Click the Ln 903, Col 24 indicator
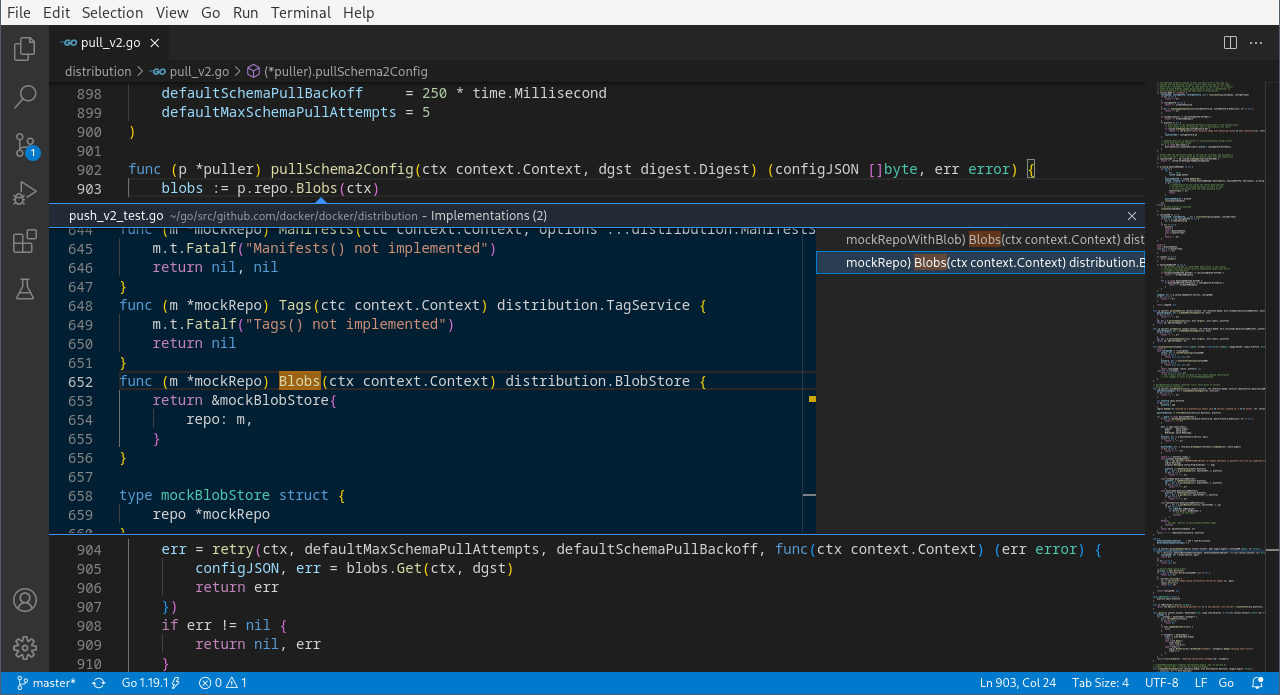The width and height of the screenshot is (1280, 695). coord(1017,683)
